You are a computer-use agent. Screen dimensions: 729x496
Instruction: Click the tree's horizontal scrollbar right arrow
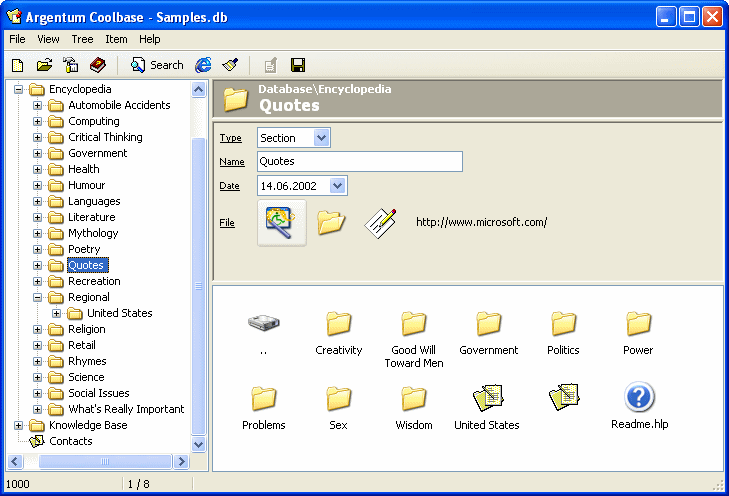click(182, 461)
